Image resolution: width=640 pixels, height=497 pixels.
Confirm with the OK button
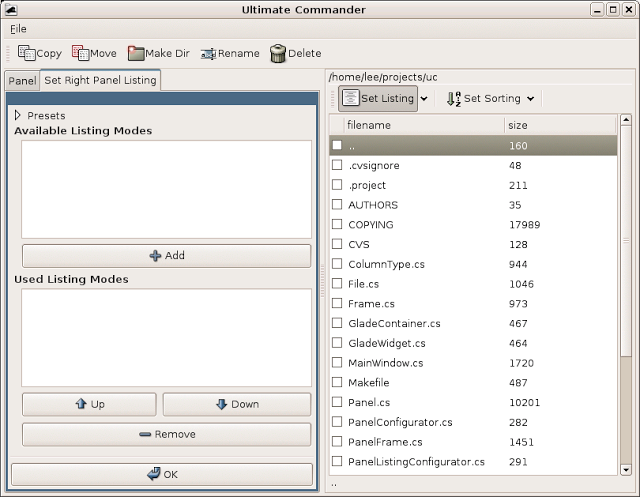tap(162, 474)
